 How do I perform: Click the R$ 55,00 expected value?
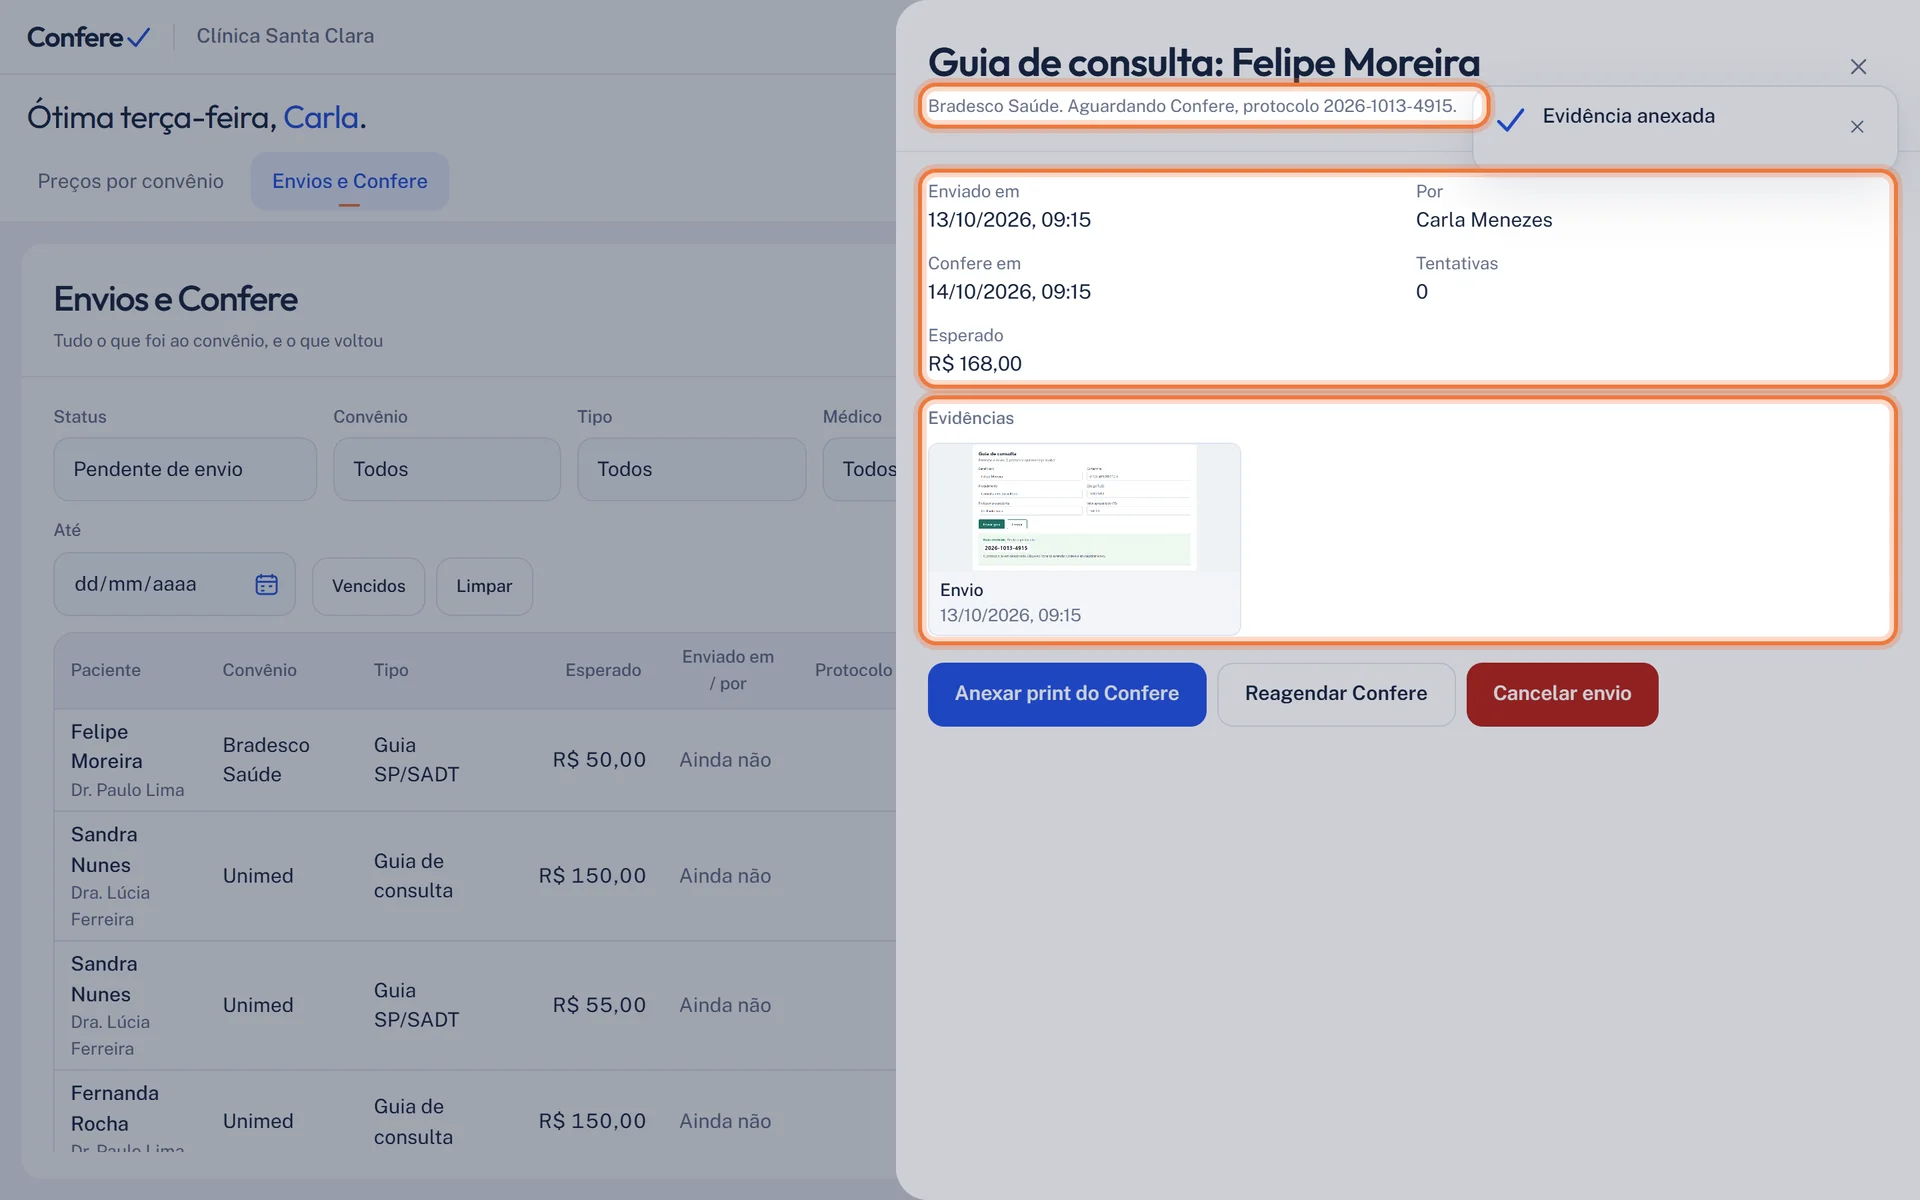point(599,1005)
